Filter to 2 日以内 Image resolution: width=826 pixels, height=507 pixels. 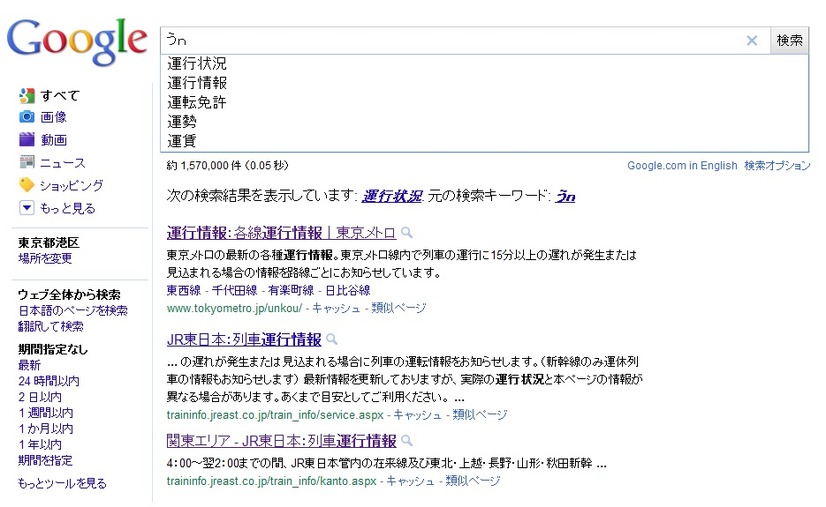click(40, 397)
